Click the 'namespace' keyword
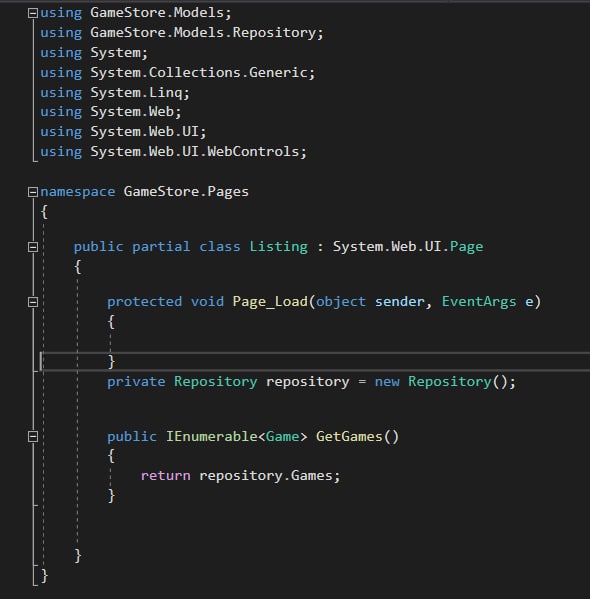The image size is (590, 599). tap(78, 192)
